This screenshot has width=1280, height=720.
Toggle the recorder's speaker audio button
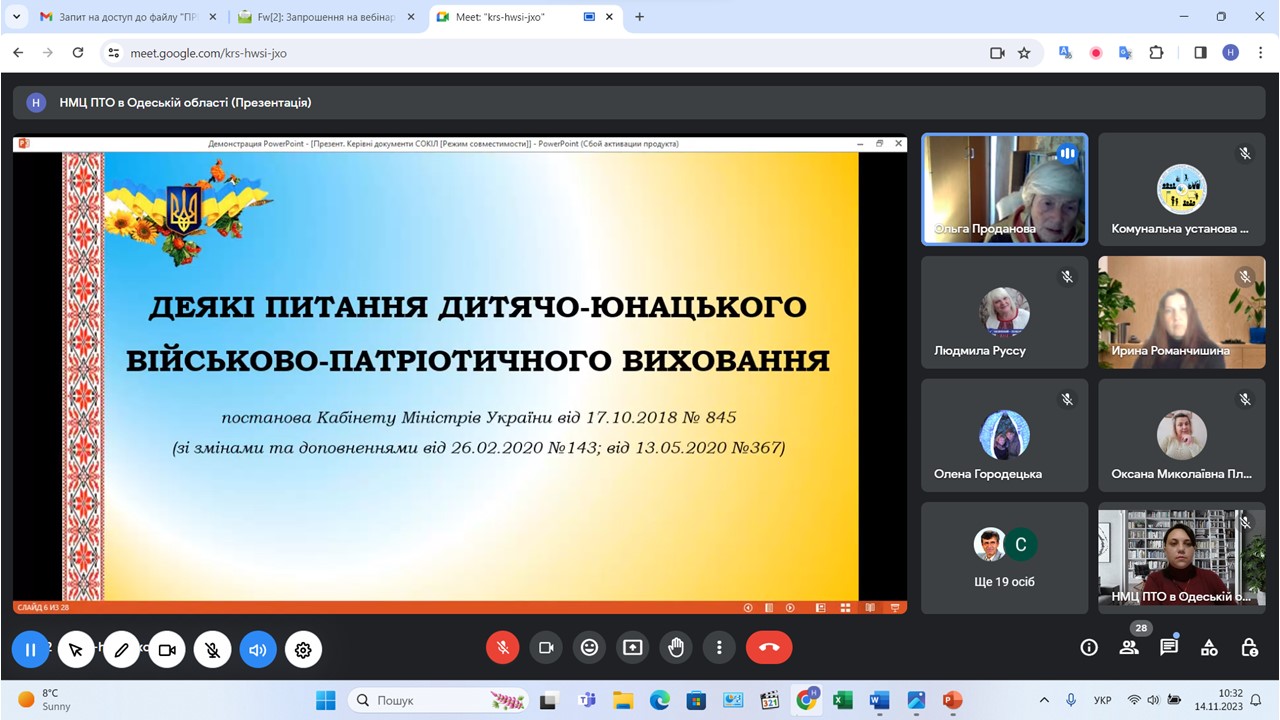(x=257, y=650)
